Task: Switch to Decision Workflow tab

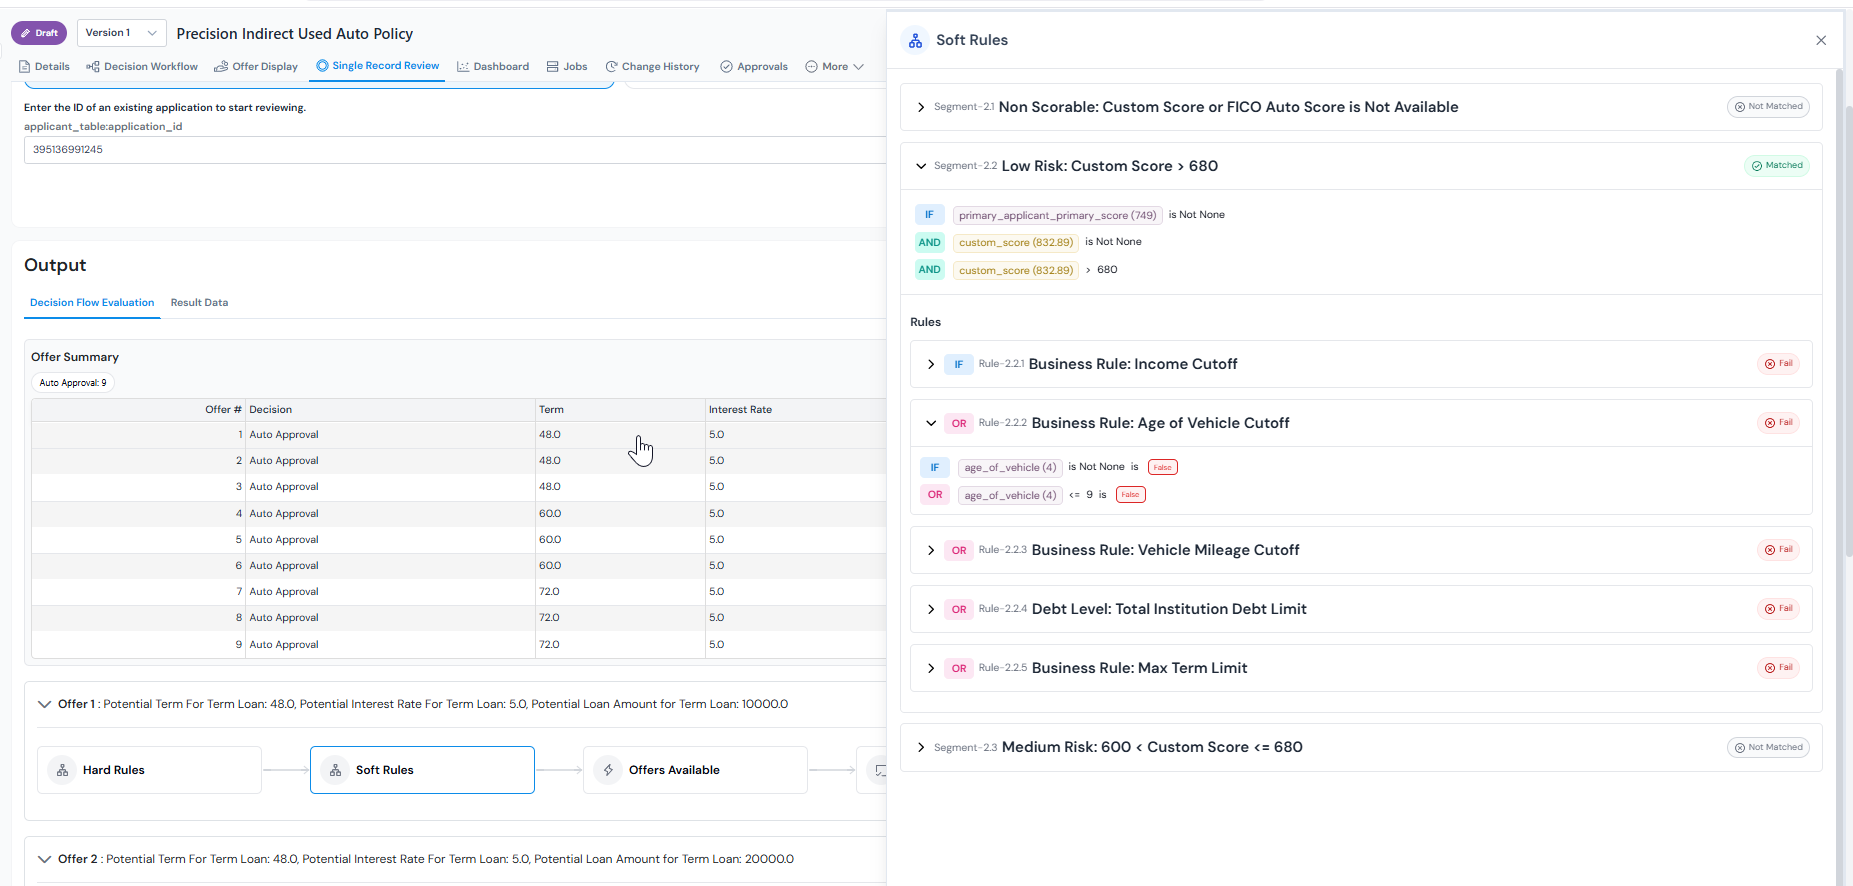Action: tap(142, 67)
